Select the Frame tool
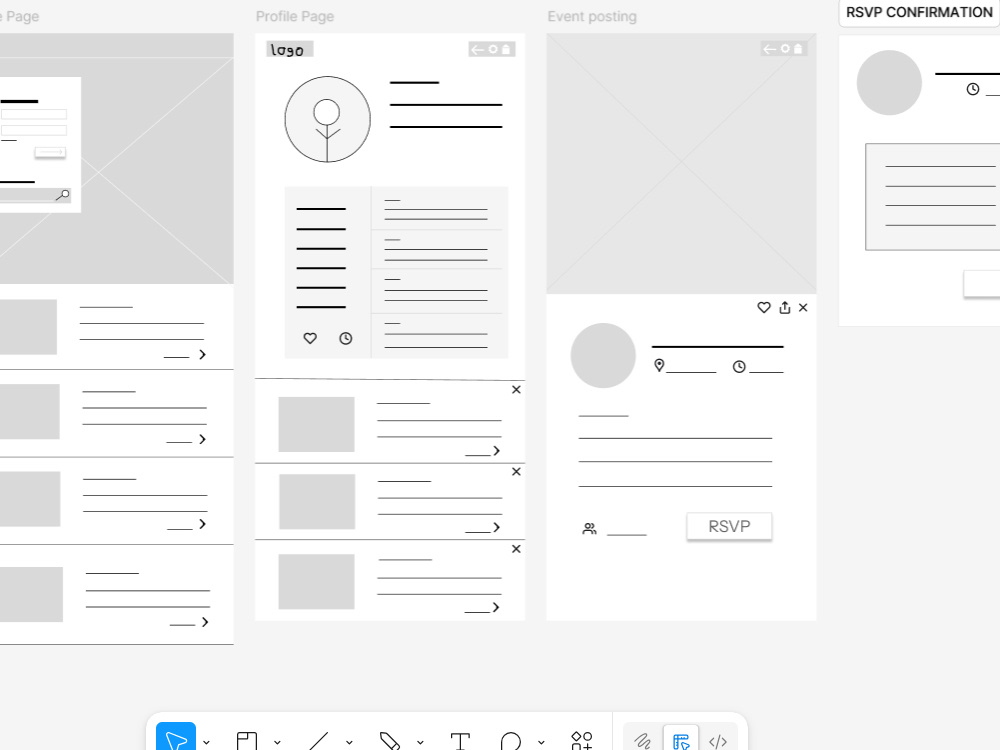Screen dimensions: 1000x750 pyautogui.click(x=247, y=741)
